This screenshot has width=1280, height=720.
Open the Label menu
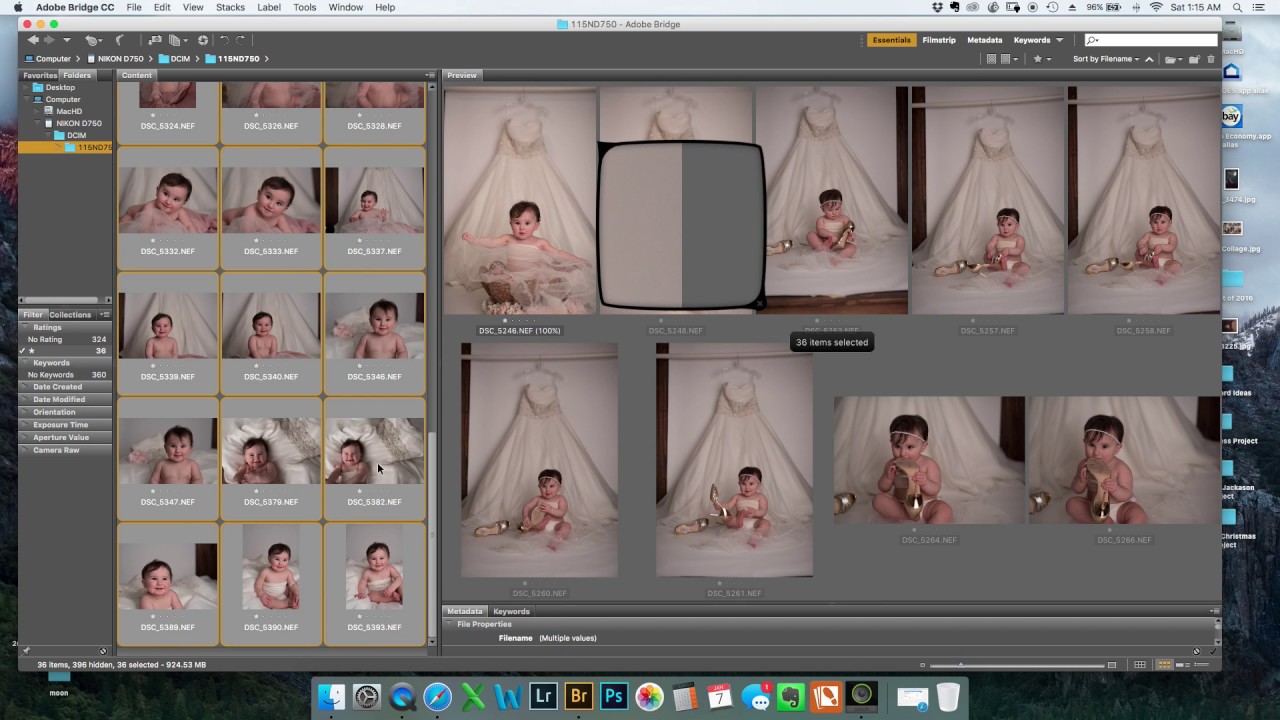click(269, 7)
